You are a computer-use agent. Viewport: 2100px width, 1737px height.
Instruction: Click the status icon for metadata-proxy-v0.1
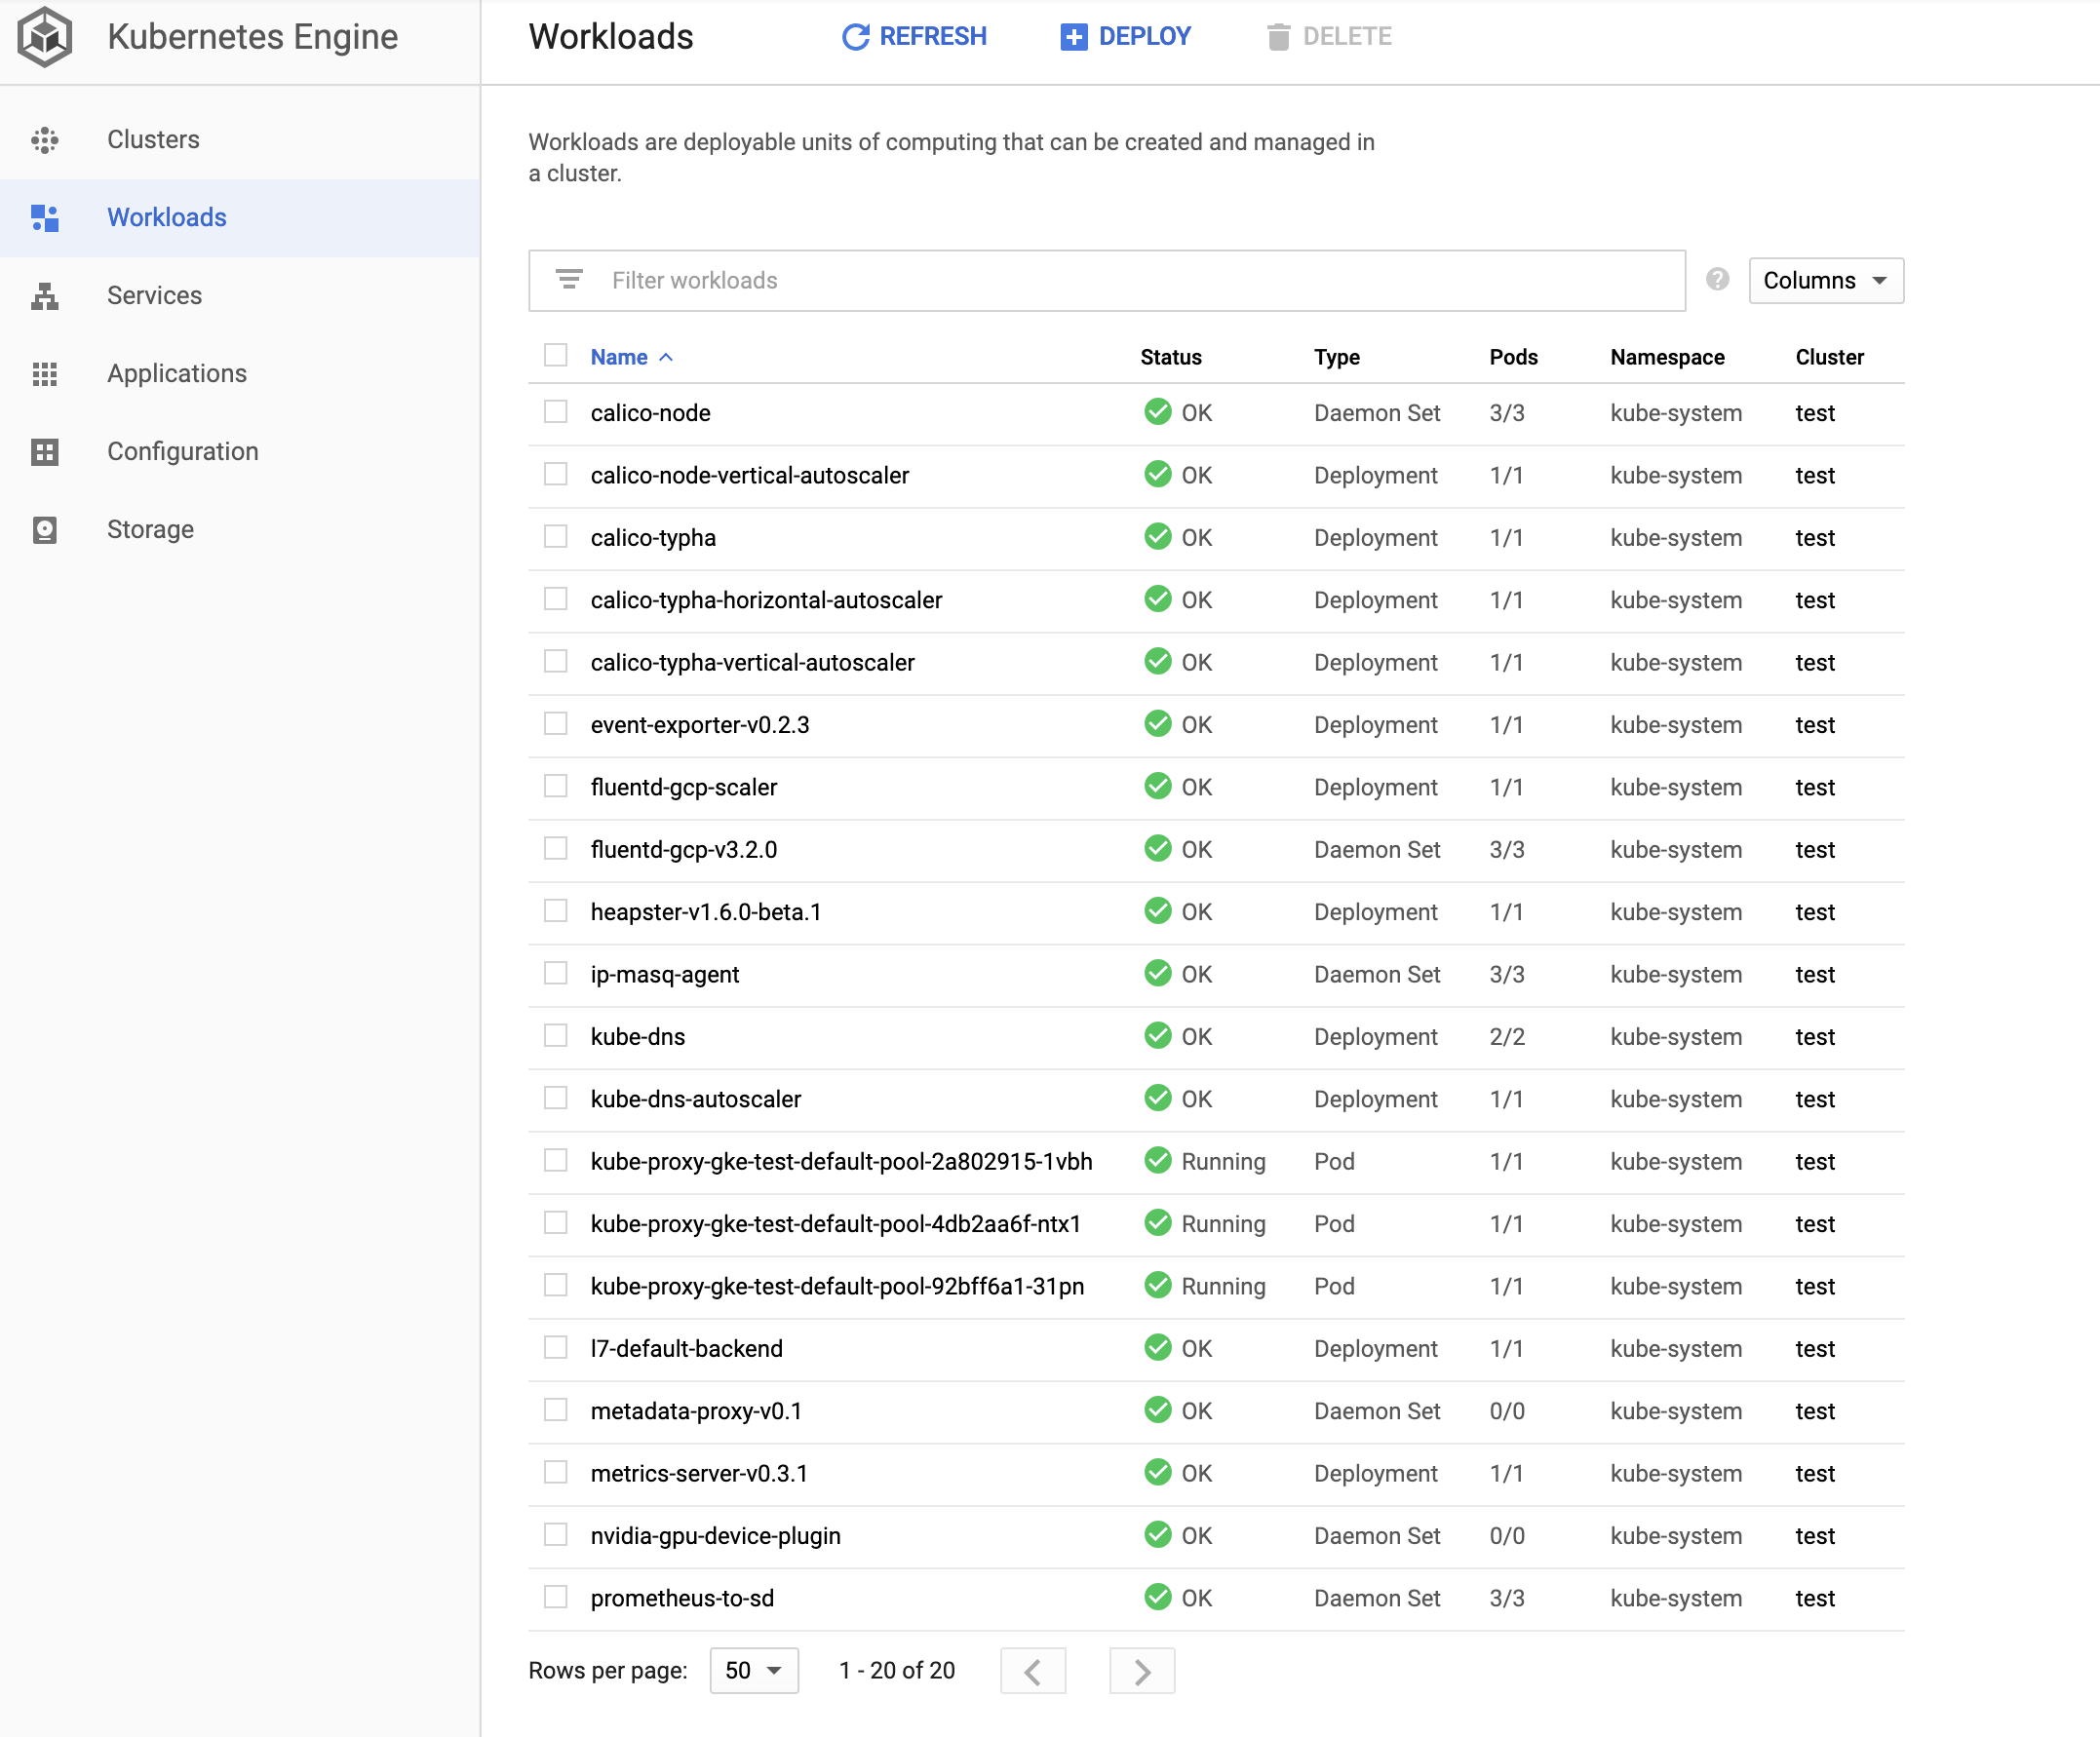point(1158,1410)
